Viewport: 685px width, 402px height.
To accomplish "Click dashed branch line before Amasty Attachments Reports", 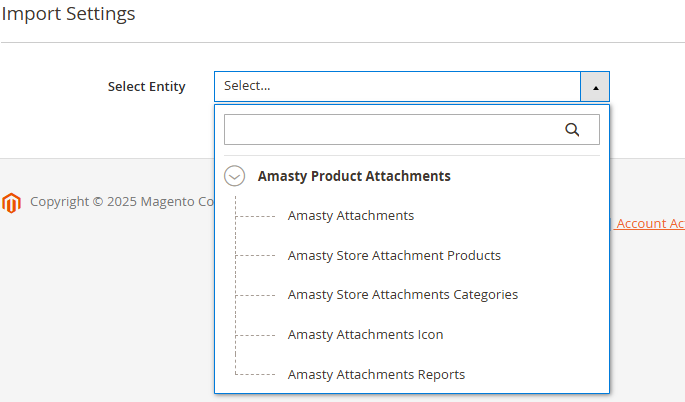I will (x=256, y=374).
